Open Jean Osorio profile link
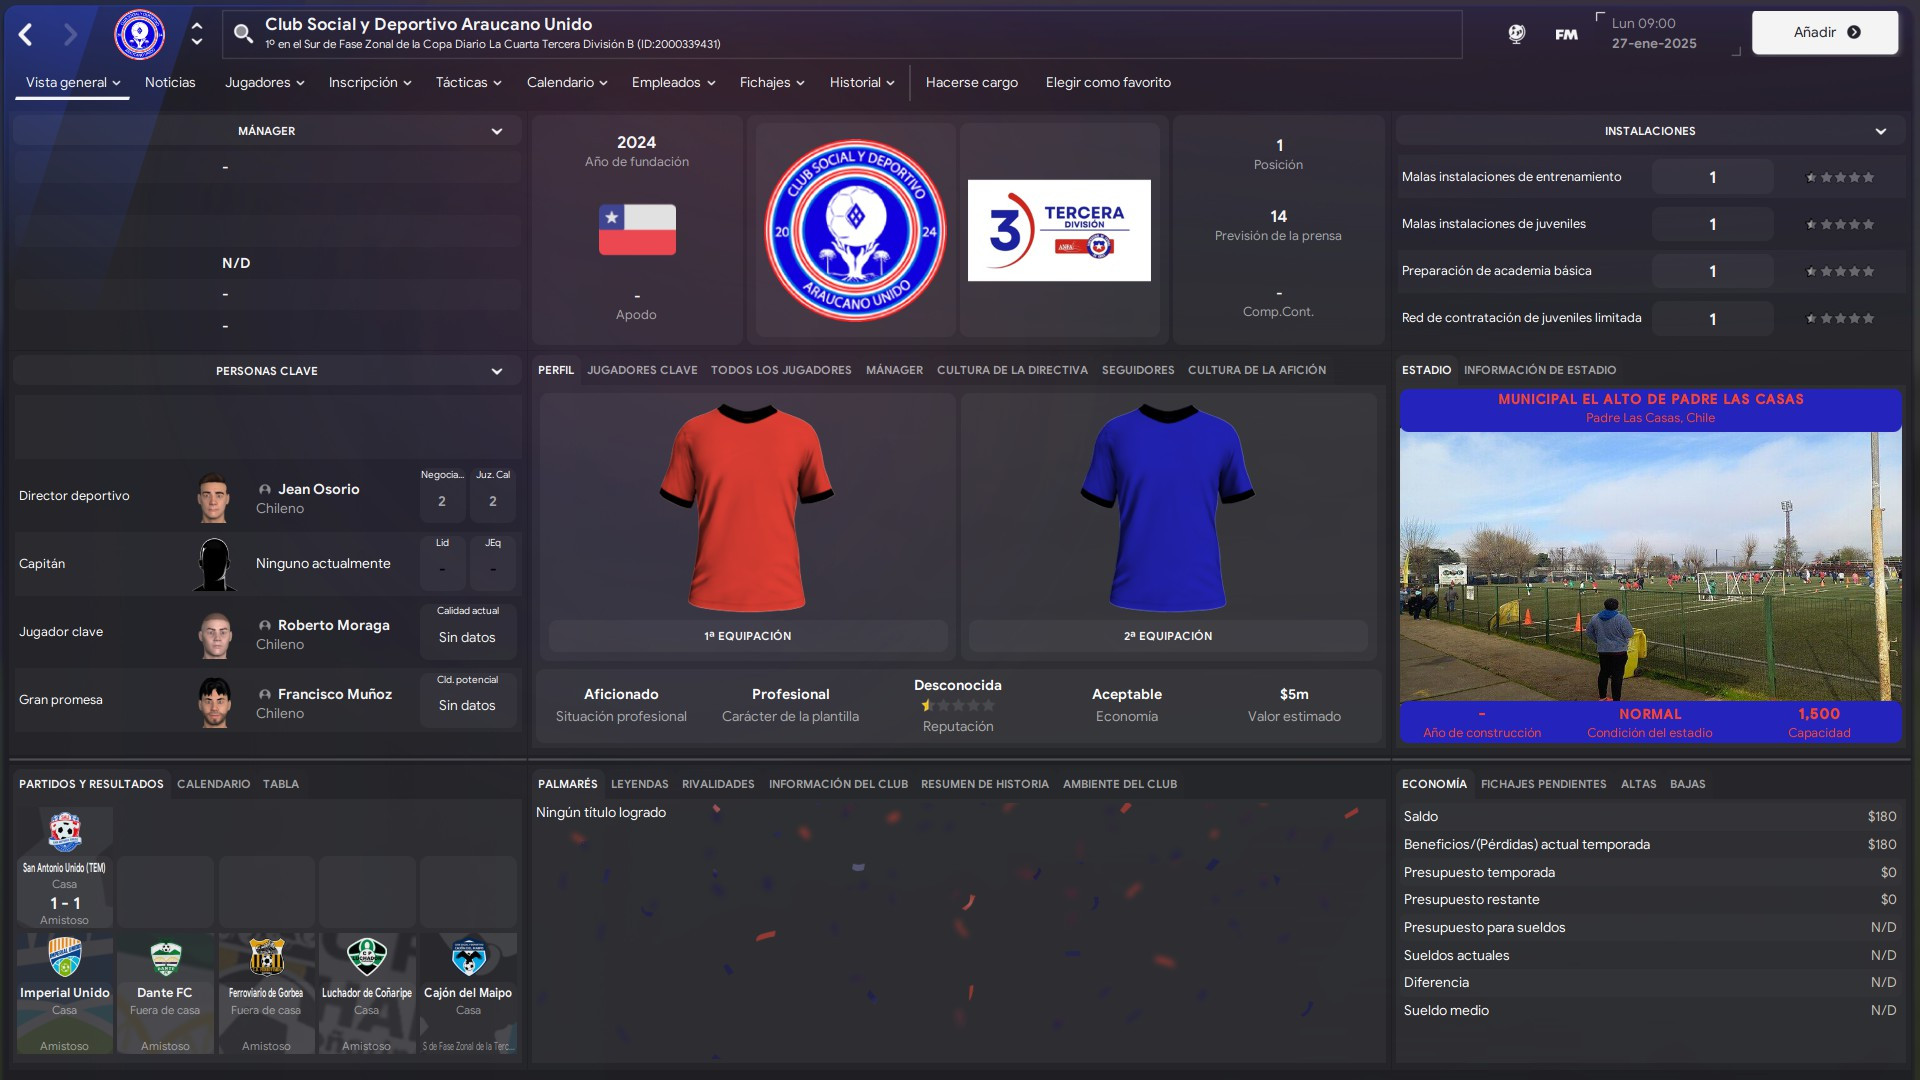The height and width of the screenshot is (1080, 1920). (318, 489)
